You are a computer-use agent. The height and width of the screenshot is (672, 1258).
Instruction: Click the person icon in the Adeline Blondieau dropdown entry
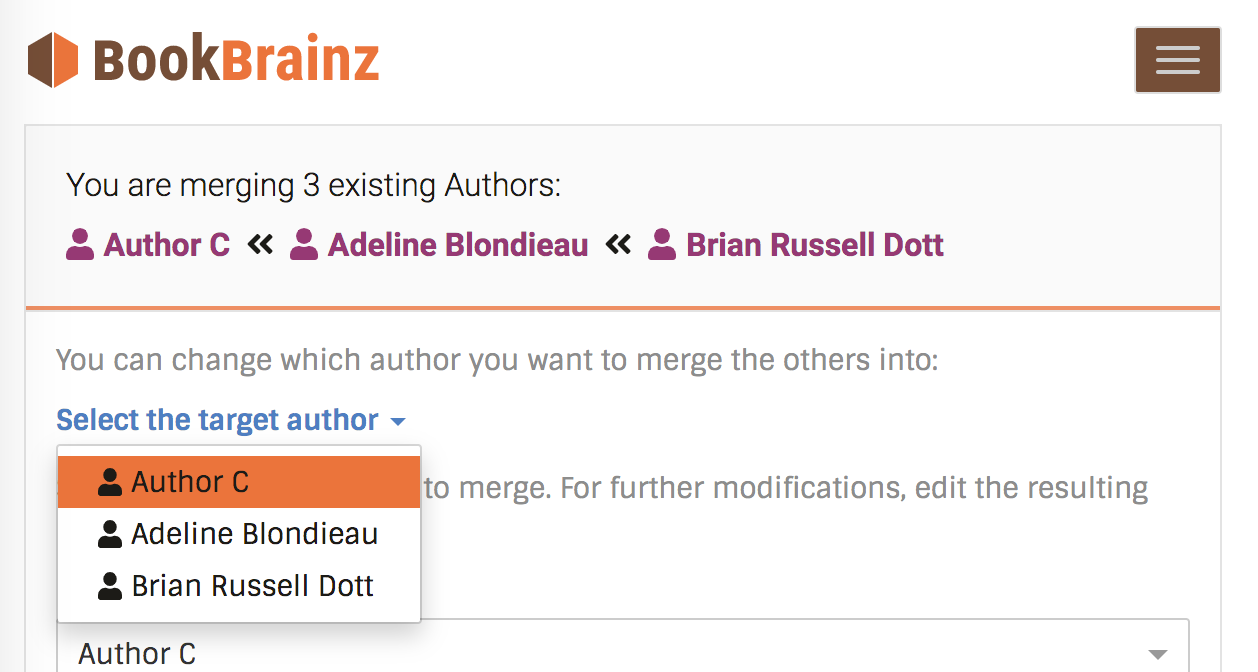[x=110, y=534]
